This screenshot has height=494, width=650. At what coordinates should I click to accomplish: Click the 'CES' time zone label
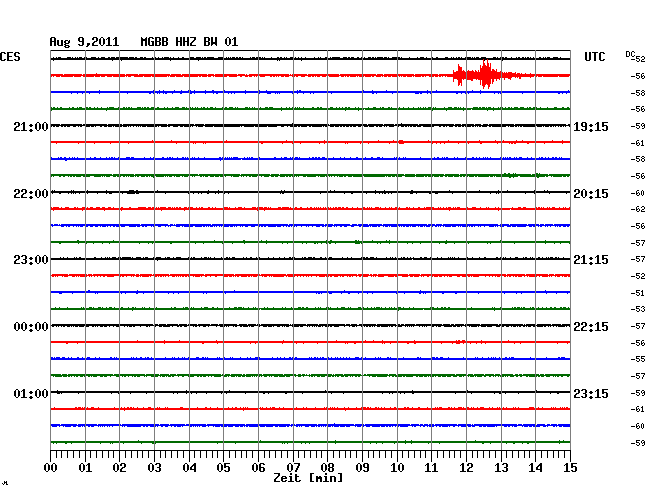point(10,57)
